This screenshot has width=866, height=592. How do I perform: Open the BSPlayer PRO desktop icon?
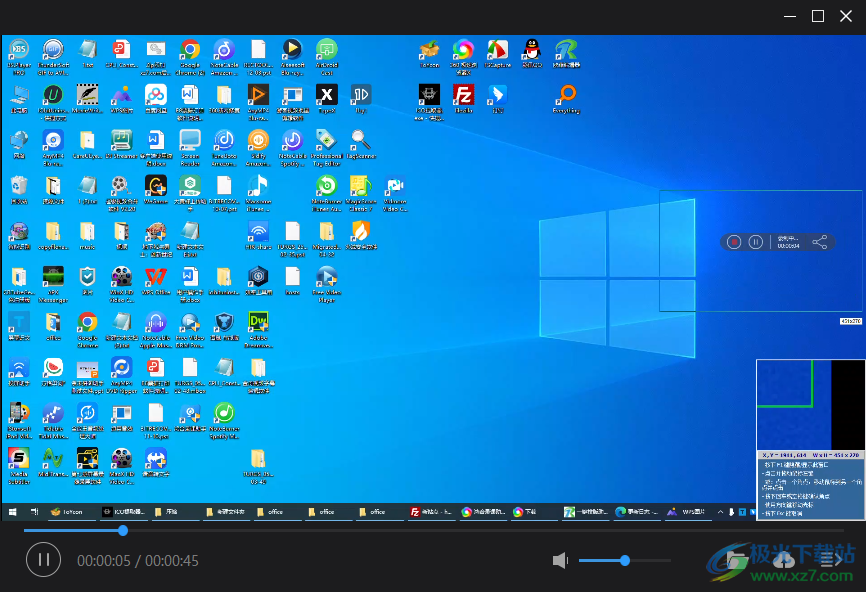pyautogui.click(x=19, y=57)
